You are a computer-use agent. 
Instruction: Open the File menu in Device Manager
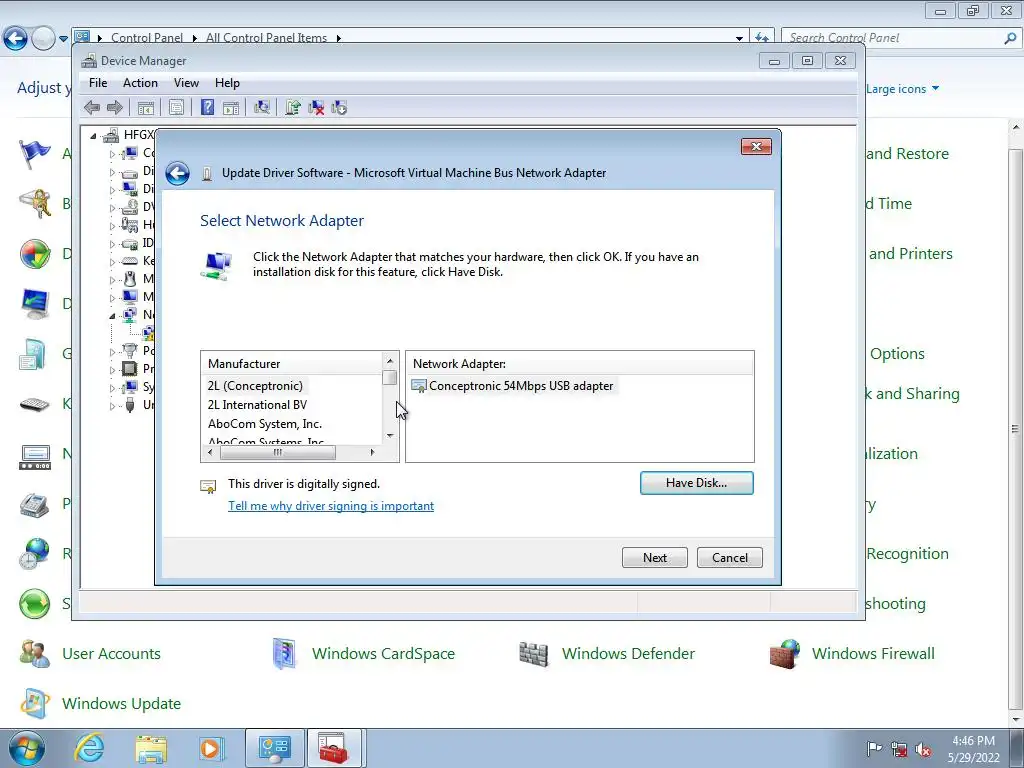98,83
